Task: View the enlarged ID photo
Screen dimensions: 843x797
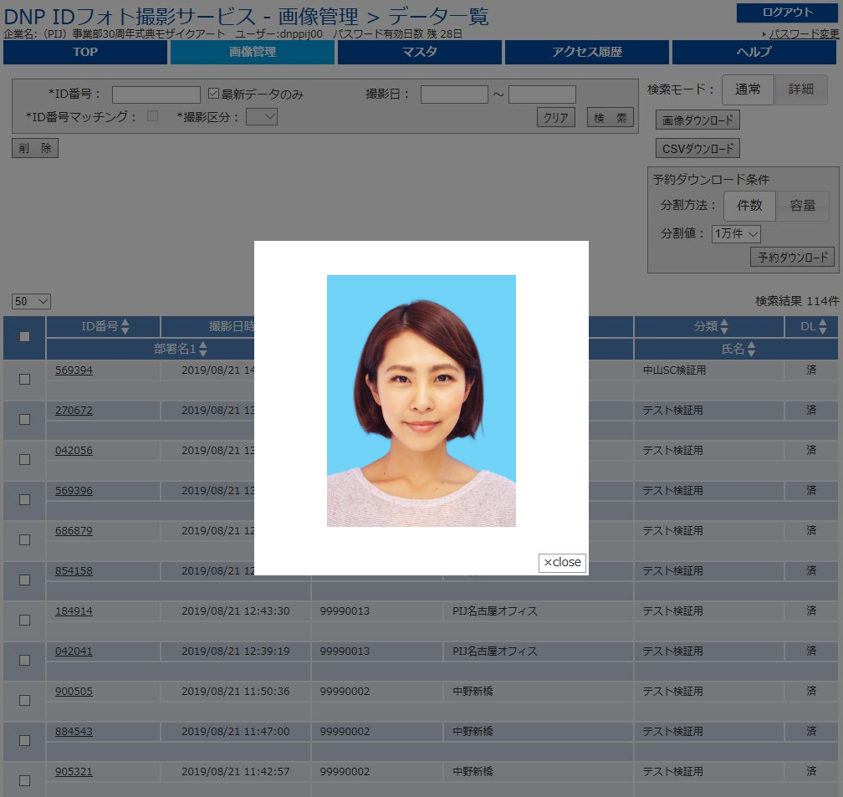Action: click(x=422, y=401)
